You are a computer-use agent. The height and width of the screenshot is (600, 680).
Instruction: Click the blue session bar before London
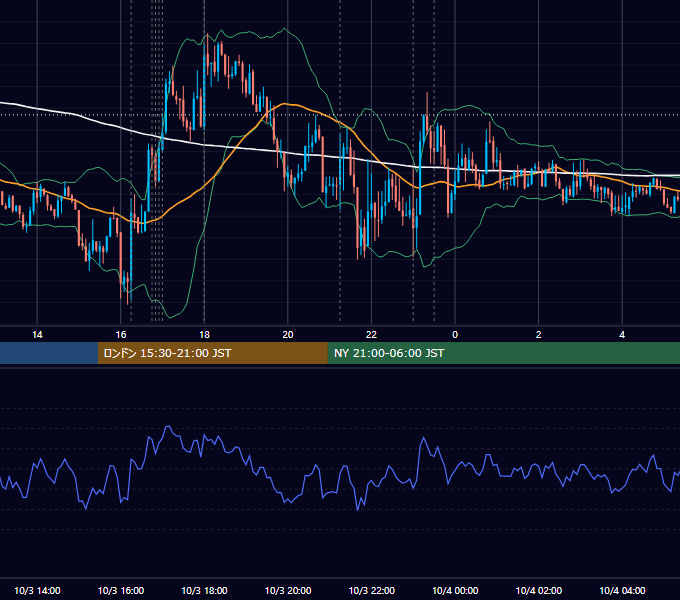click(49, 353)
